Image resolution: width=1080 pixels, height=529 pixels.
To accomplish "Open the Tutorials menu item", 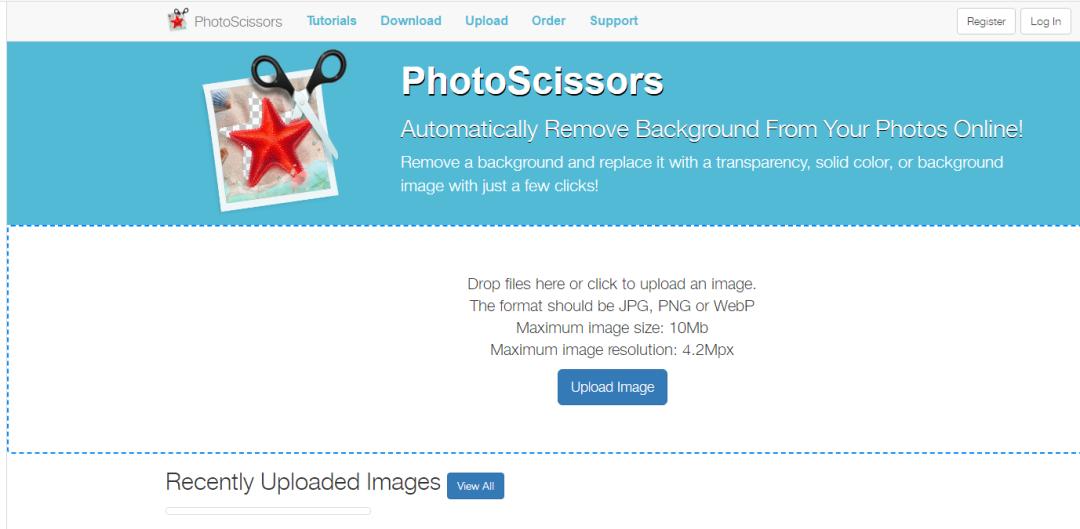I will (x=331, y=21).
